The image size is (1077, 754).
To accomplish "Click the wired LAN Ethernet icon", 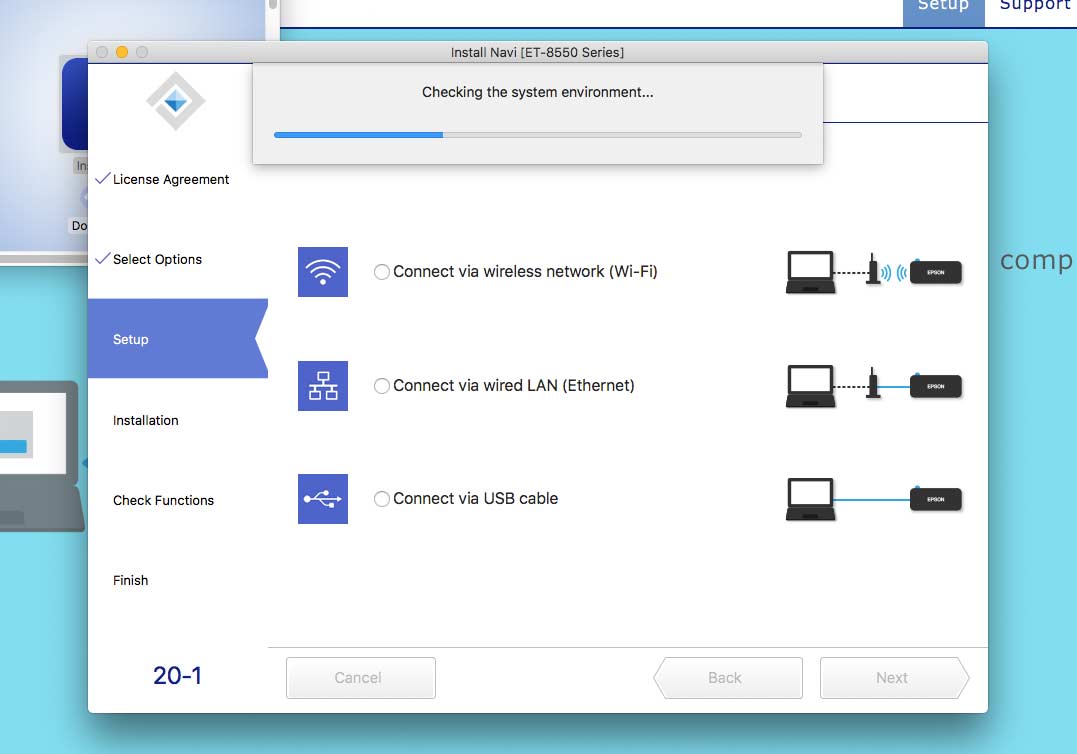I will (323, 386).
